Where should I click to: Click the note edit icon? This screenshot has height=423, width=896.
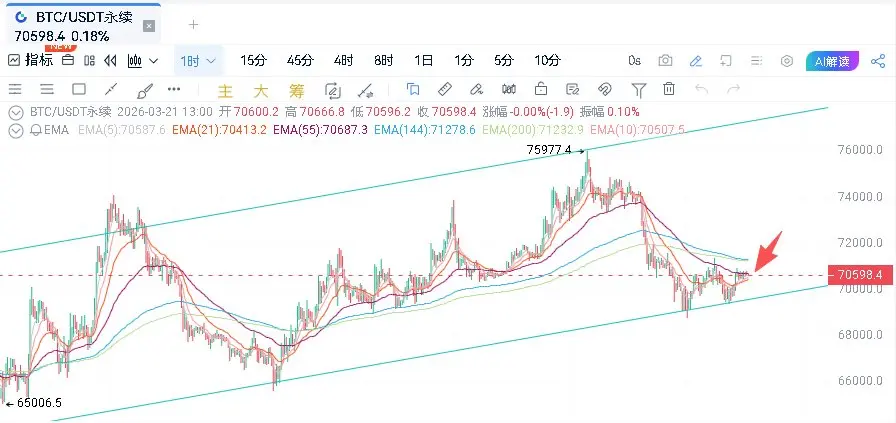tap(573, 89)
